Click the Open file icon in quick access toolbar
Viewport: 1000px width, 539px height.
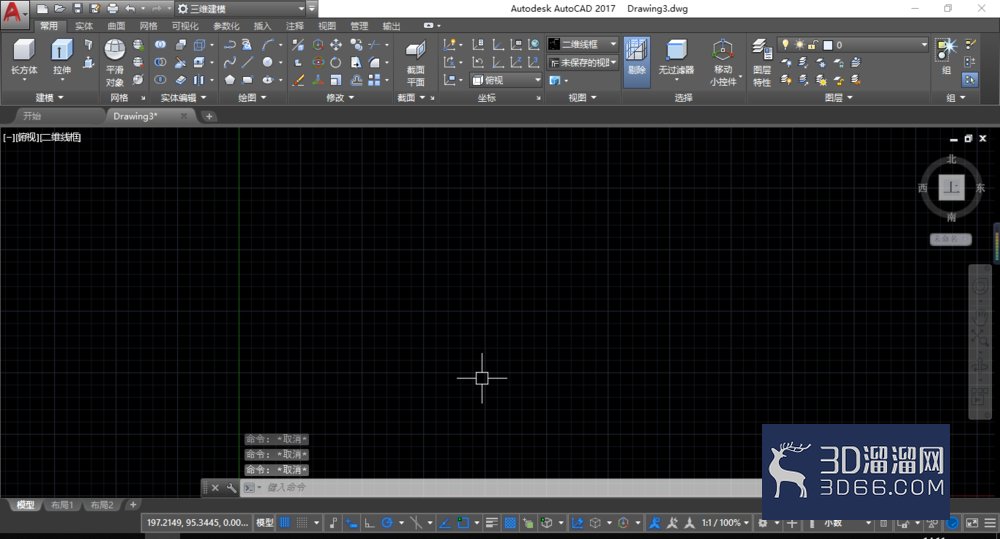(59, 9)
